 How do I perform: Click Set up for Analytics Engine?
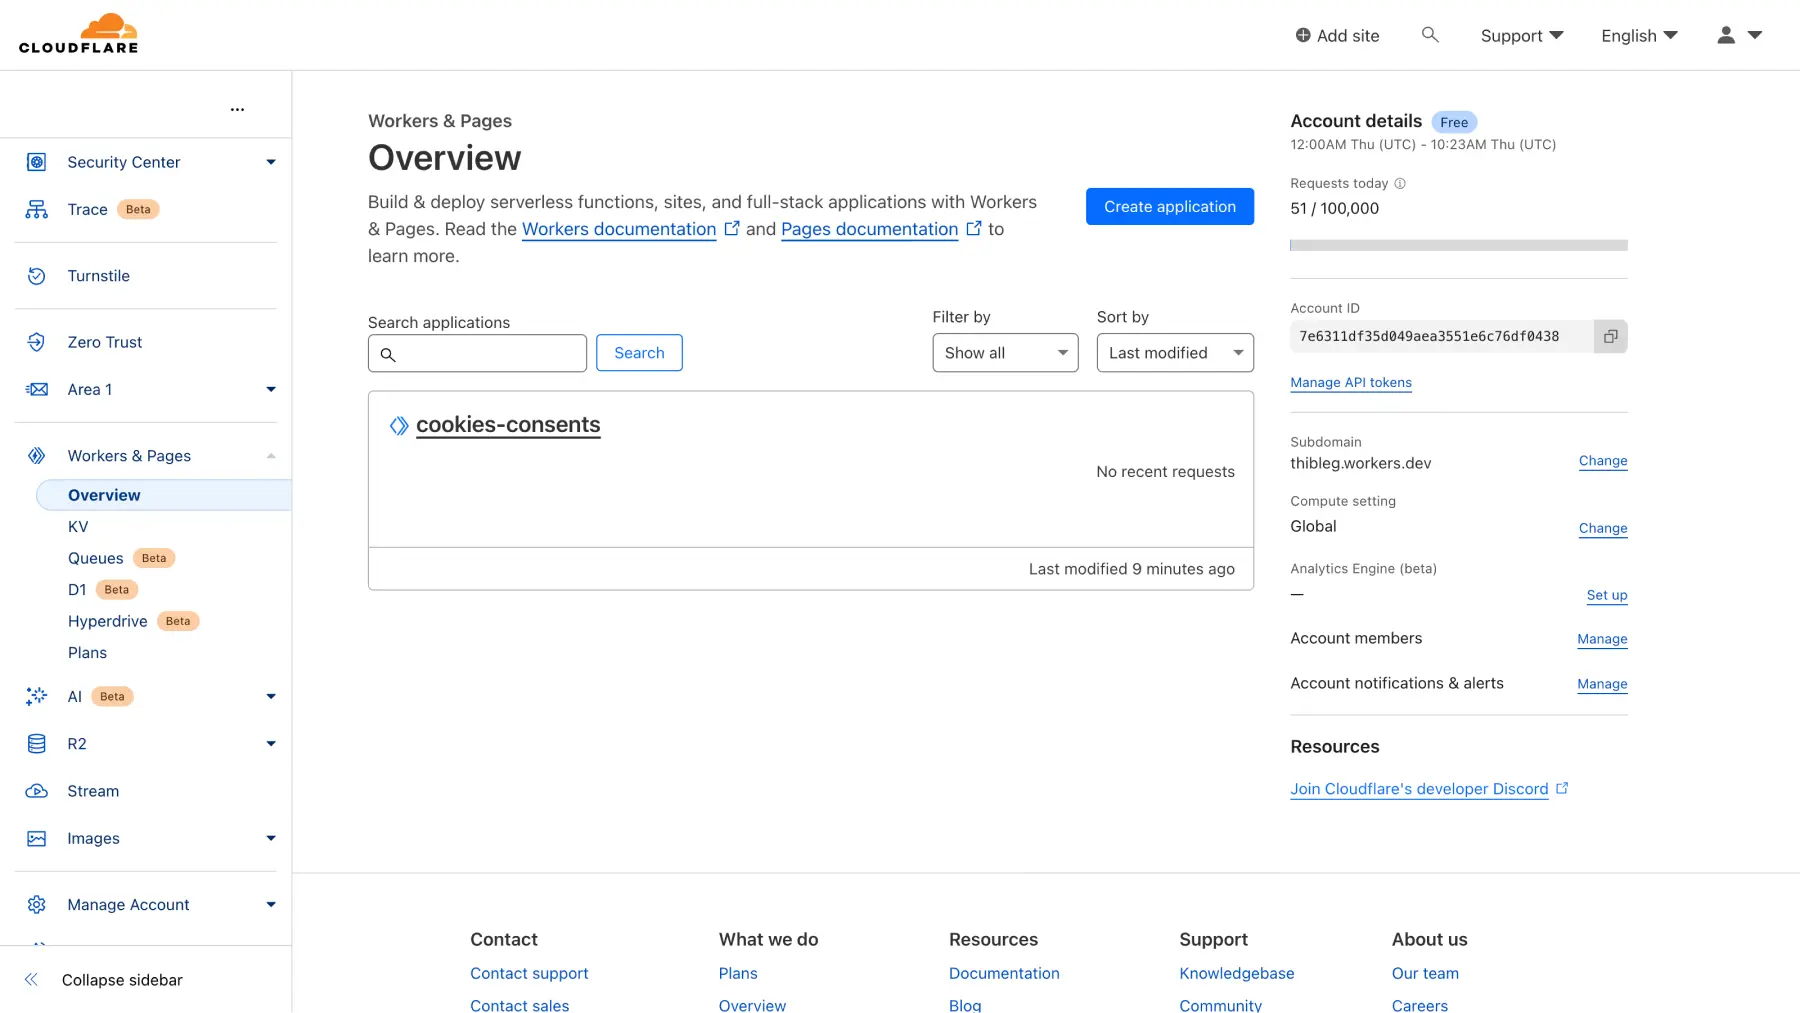pyautogui.click(x=1607, y=595)
